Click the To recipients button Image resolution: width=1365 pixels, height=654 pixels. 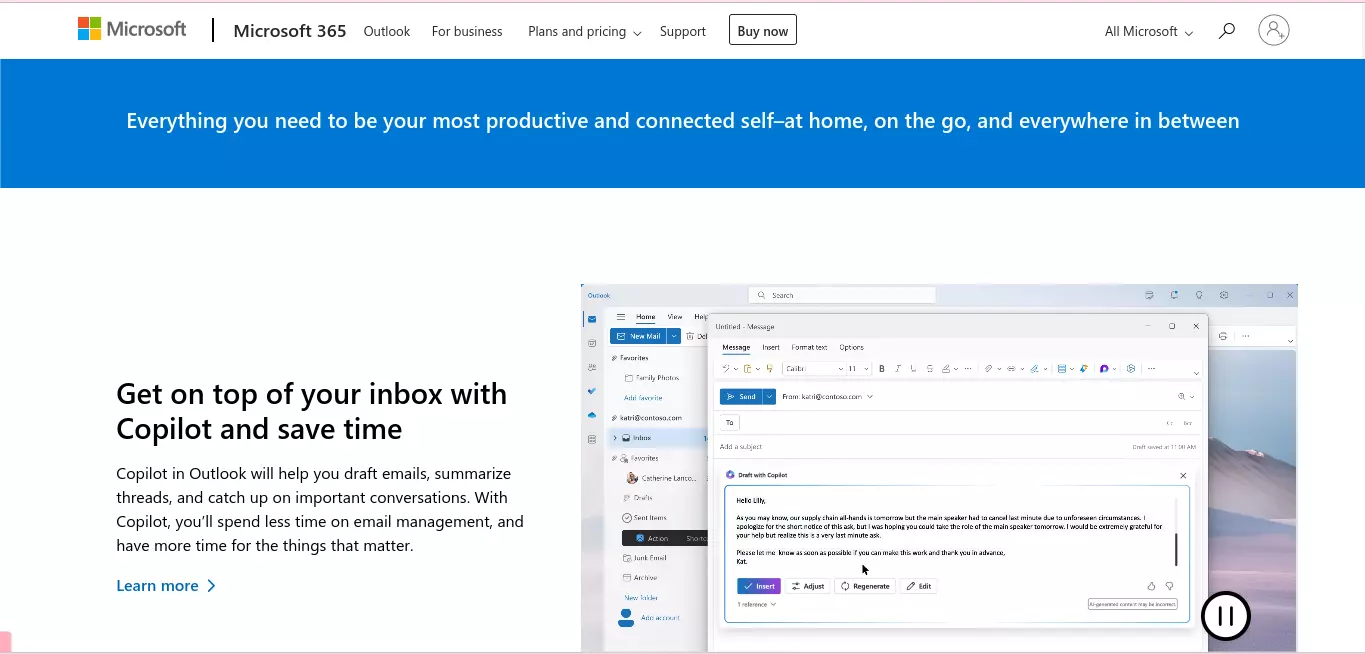(729, 422)
